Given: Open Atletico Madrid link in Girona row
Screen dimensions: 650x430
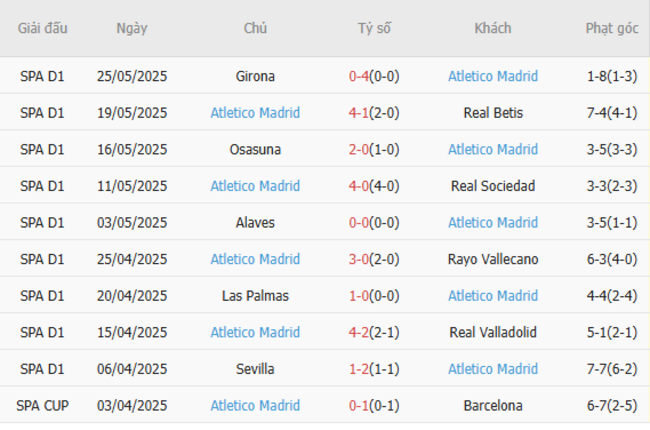Looking at the screenshot, I should click(492, 76).
